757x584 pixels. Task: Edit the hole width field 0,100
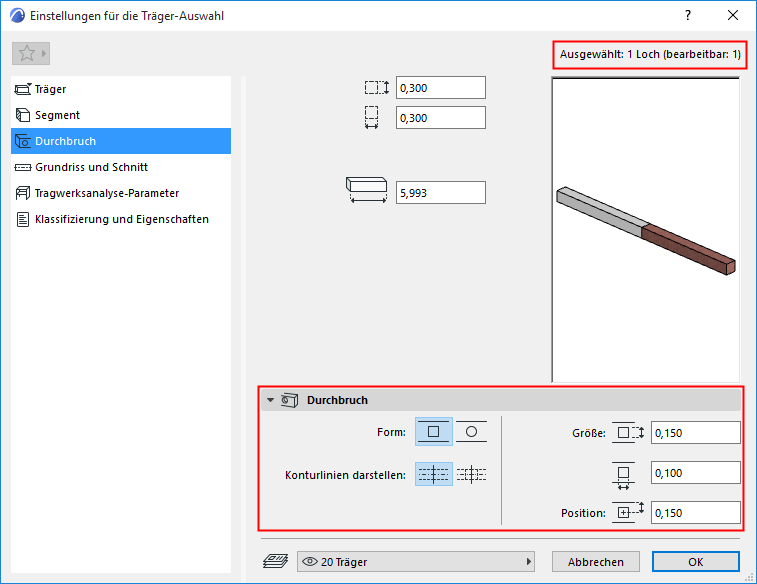695,473
